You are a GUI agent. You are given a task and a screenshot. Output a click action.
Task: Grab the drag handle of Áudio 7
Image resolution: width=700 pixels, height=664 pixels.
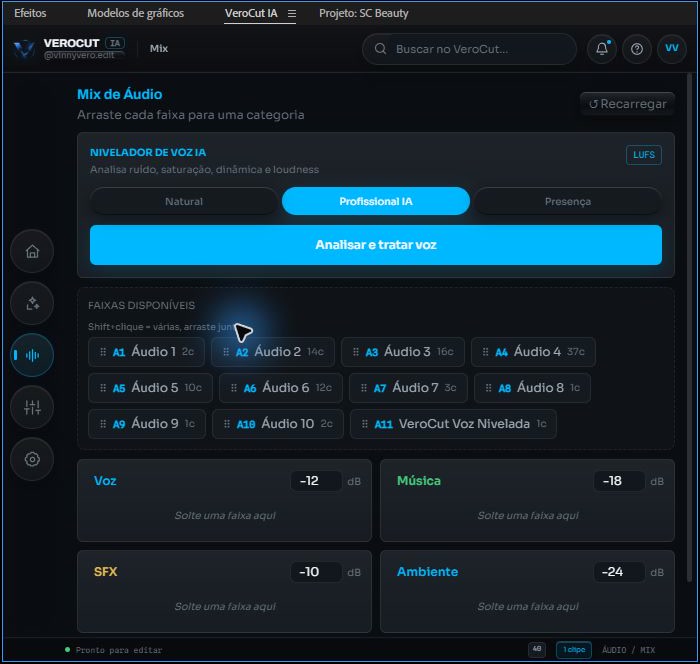(x=364, y=388)
